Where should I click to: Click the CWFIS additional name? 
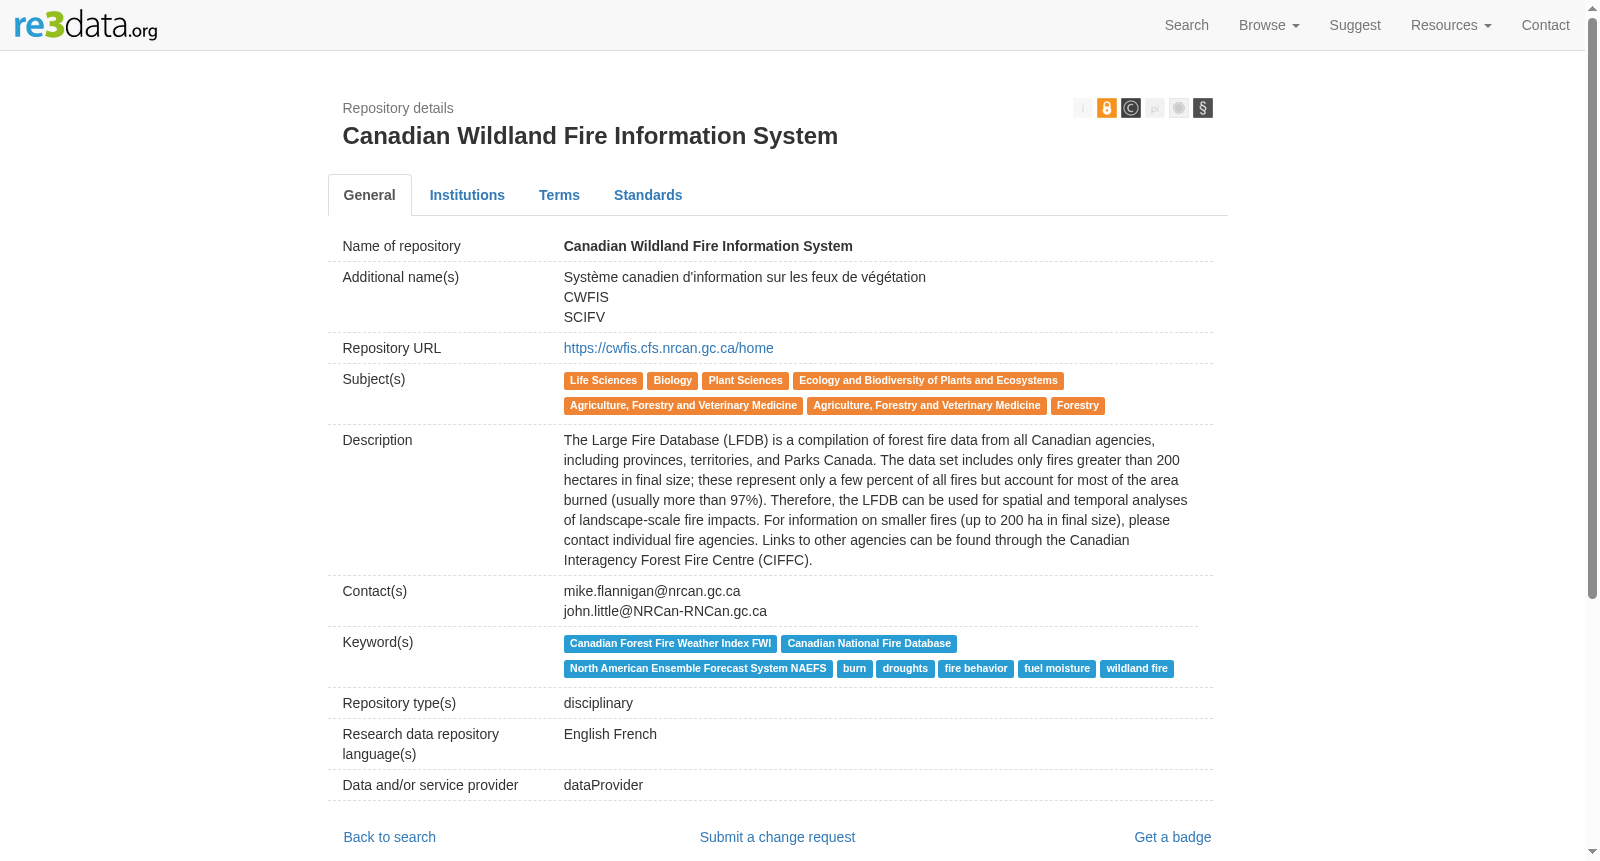586,297
